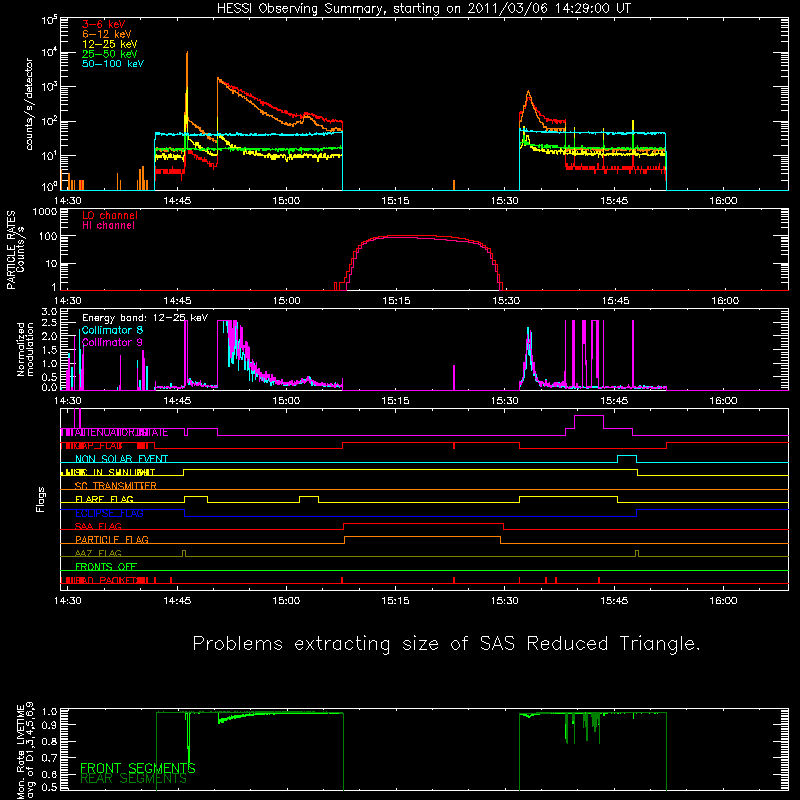The width and height of the screenshot is (800, 800).
Task: Click the raised PARTICLE_FLAG segment near 15:15
Action: click(422, 537)
